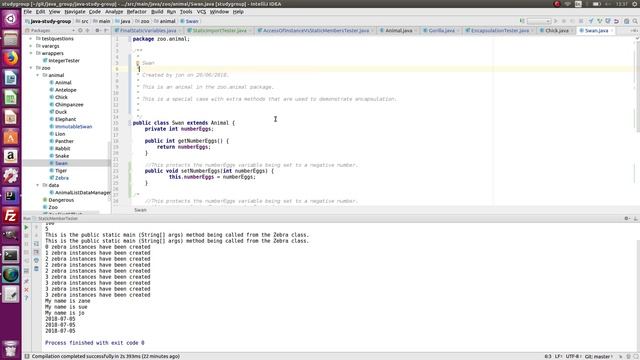Switch to Chick.java editor tab
The width and height of the screenshot is (640, 360).
[557, 31]
